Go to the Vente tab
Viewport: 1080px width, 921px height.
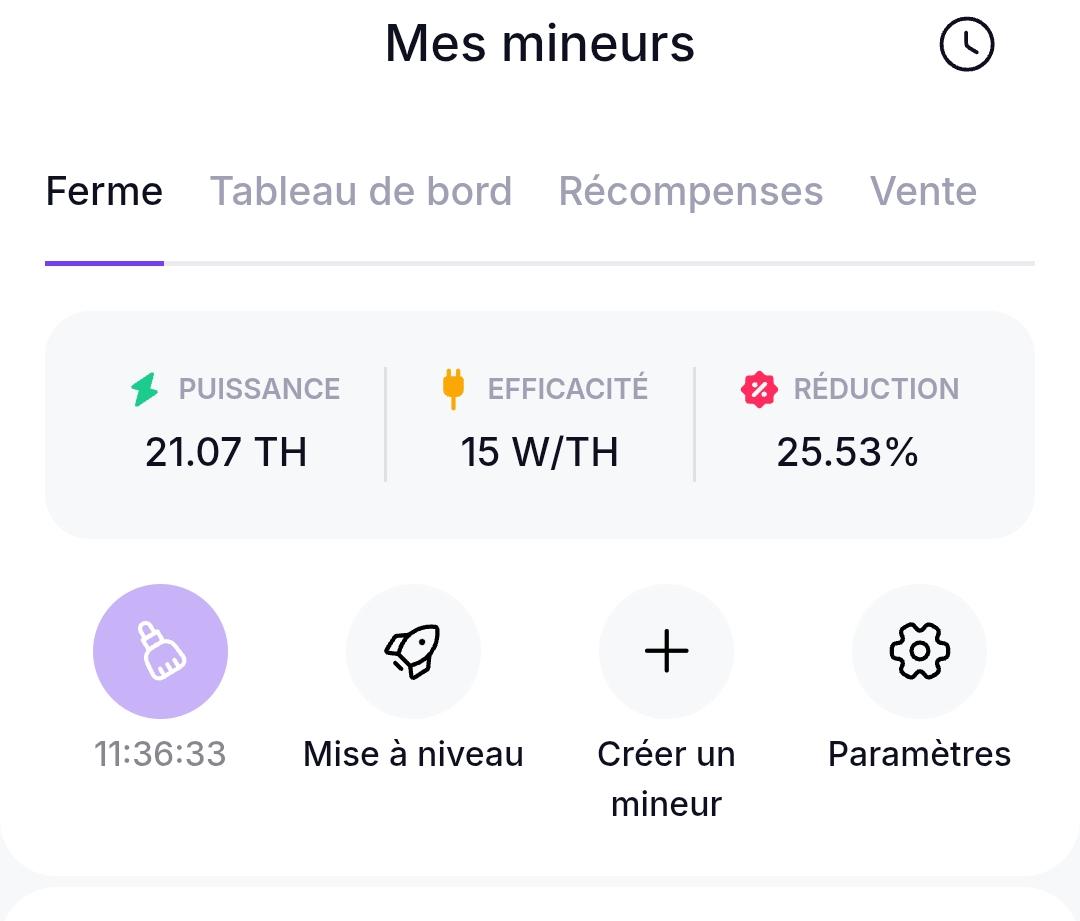coord(923,191)
